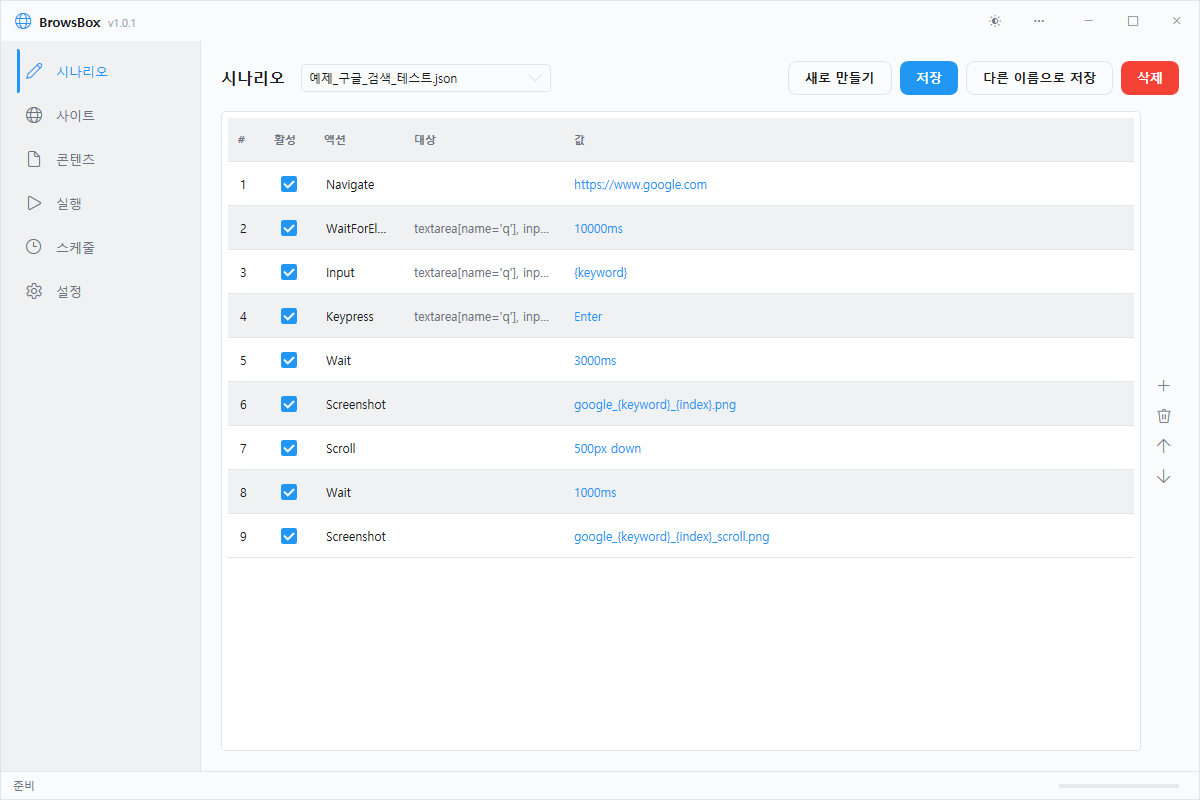Select the Scroll action cell
The image size is (1200, 800).
point(340,448)
